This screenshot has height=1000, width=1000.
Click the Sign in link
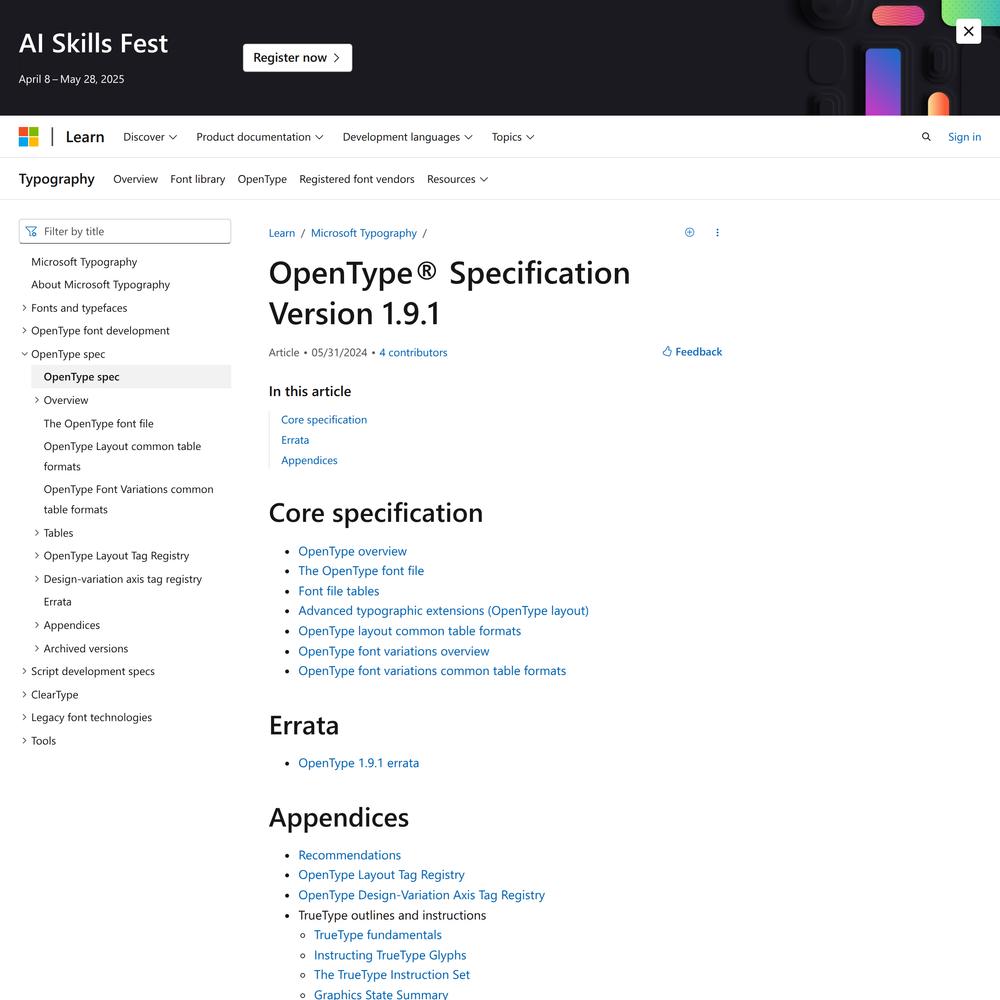(964, 136)
